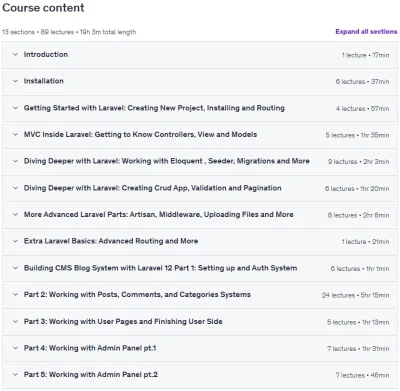
Task: Click the Installation section title
Action: pyautogui.click(x=44, y=81)
